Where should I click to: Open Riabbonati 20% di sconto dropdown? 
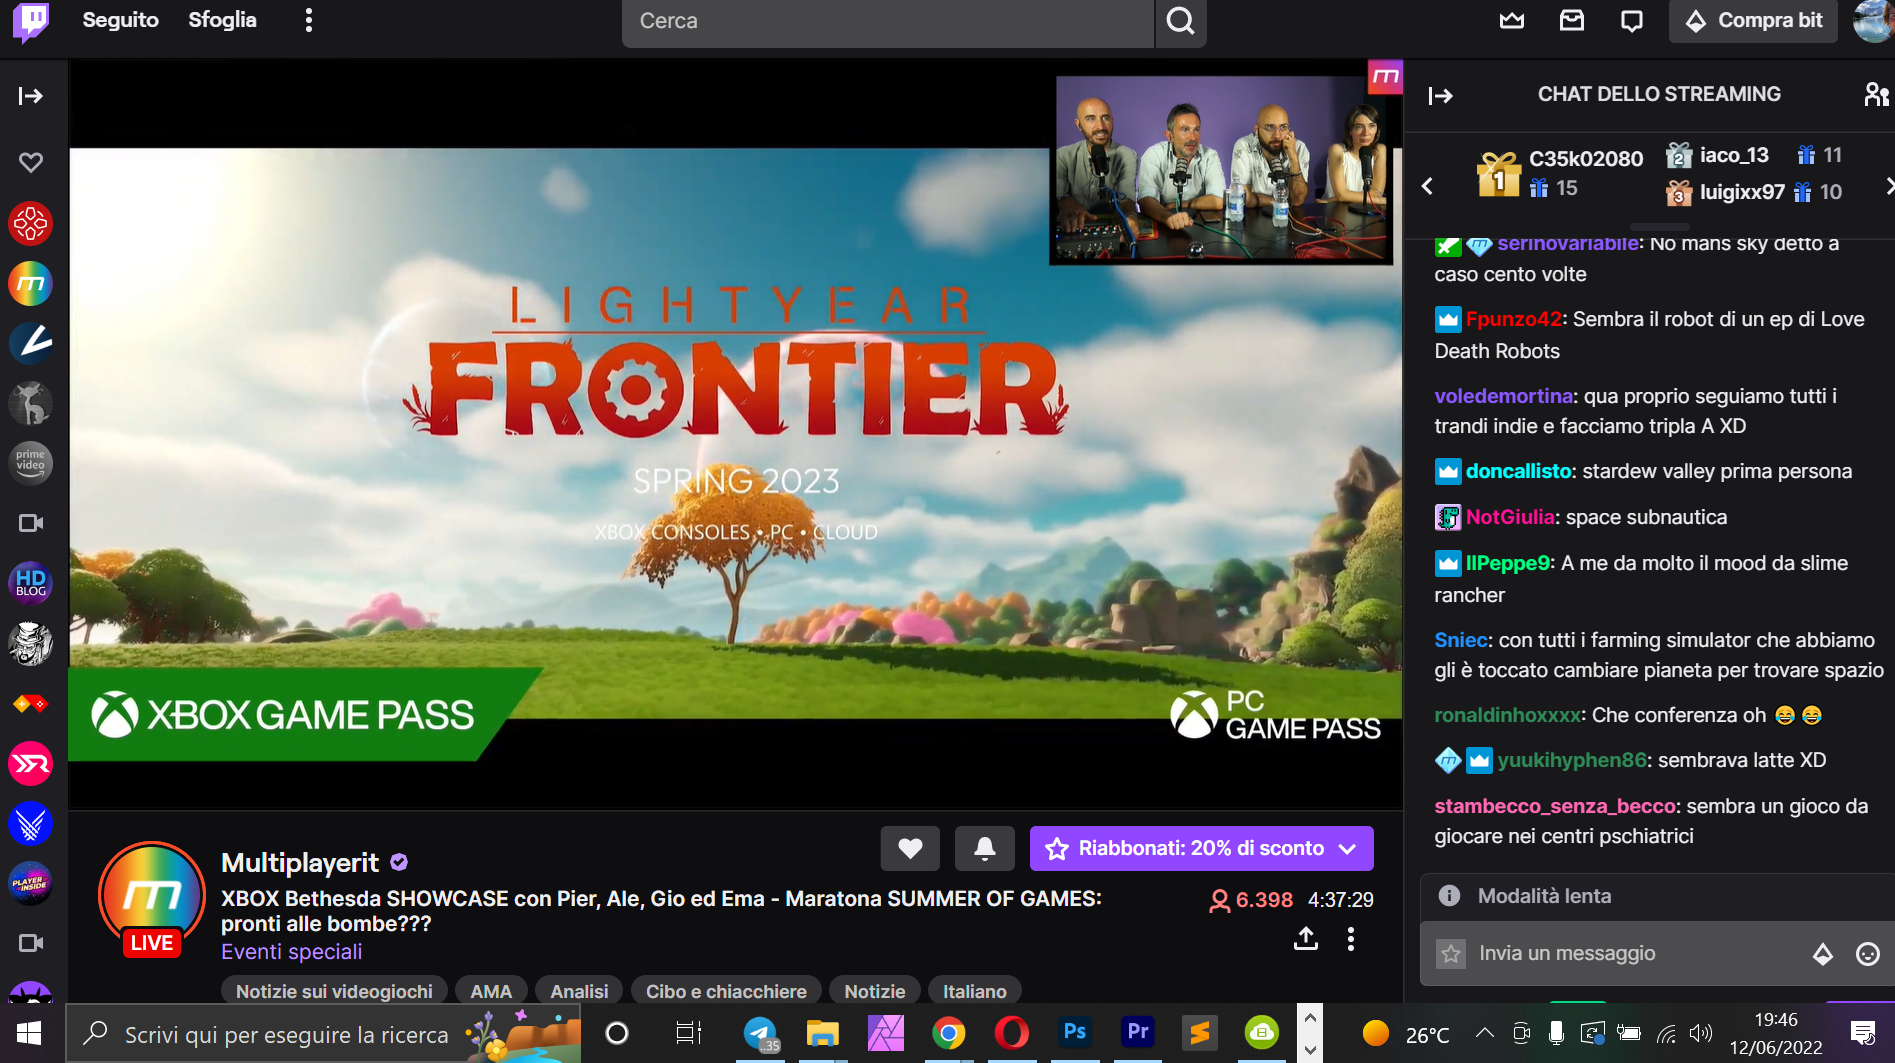point(1201,848)
